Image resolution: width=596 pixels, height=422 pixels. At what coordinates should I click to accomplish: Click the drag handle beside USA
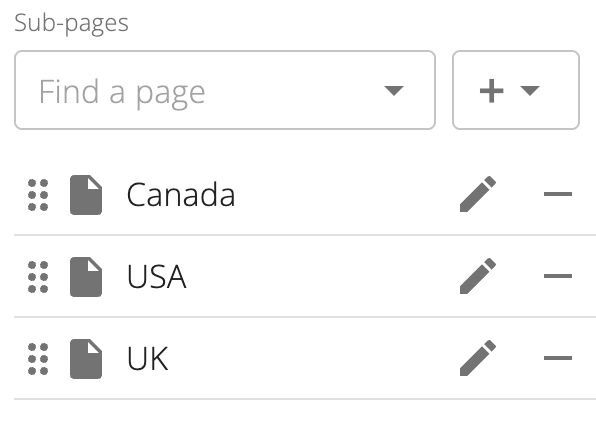pyautogui.click(x=38, y=277)
